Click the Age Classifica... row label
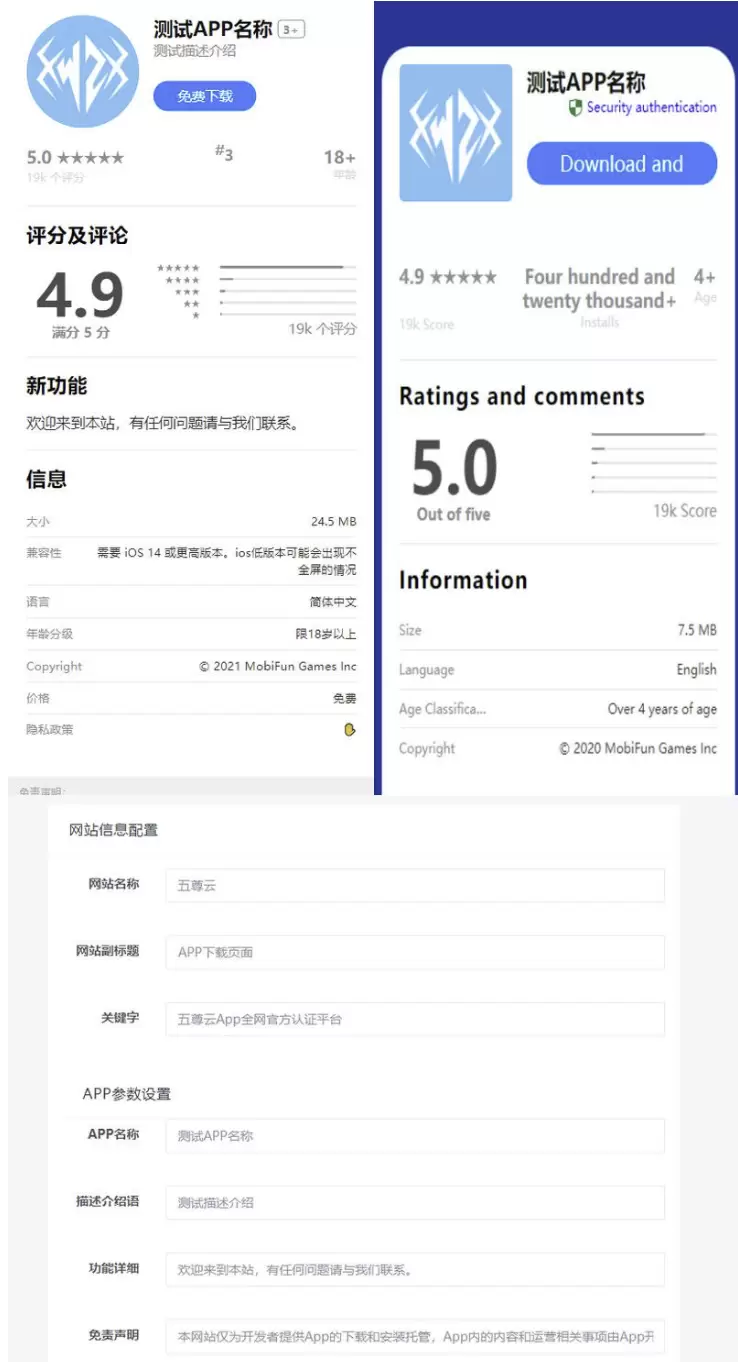Screen dimensions: 738x1362 point(442,709)
